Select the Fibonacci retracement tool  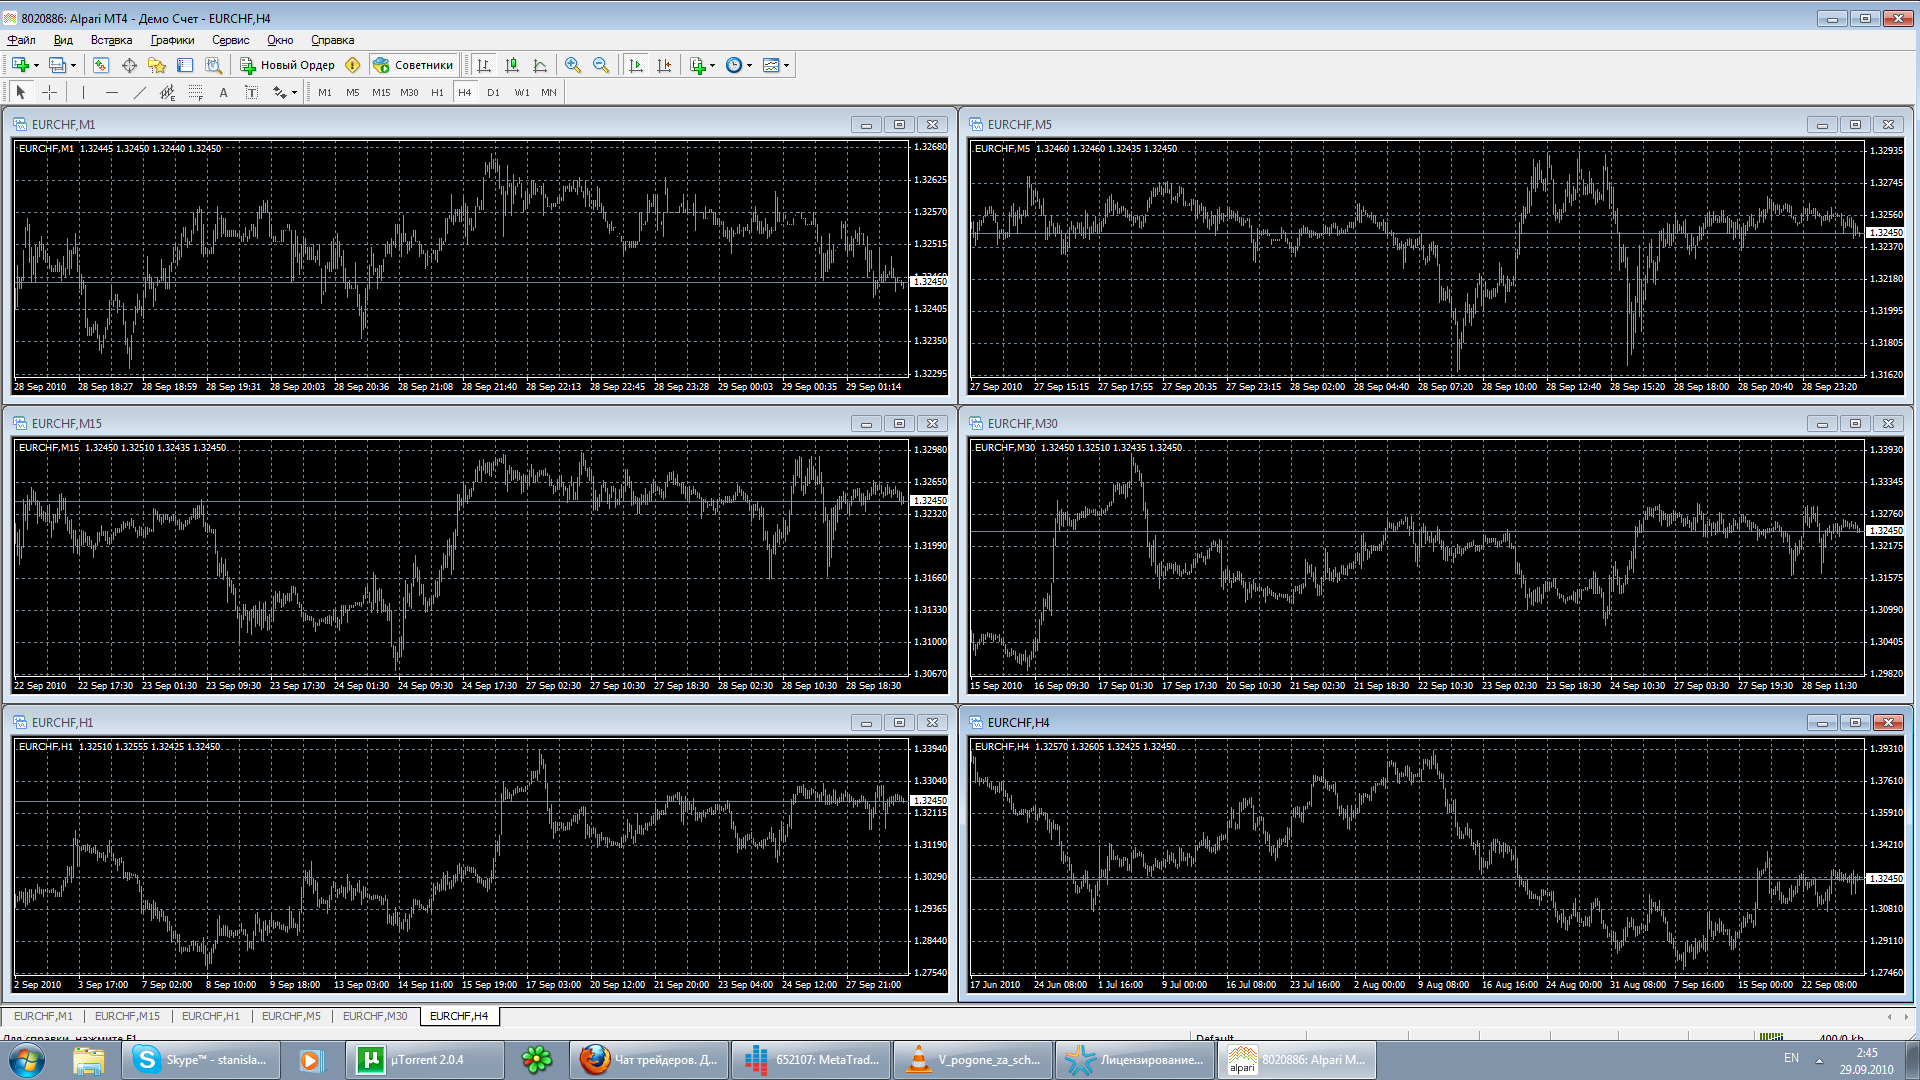[196, 92]
